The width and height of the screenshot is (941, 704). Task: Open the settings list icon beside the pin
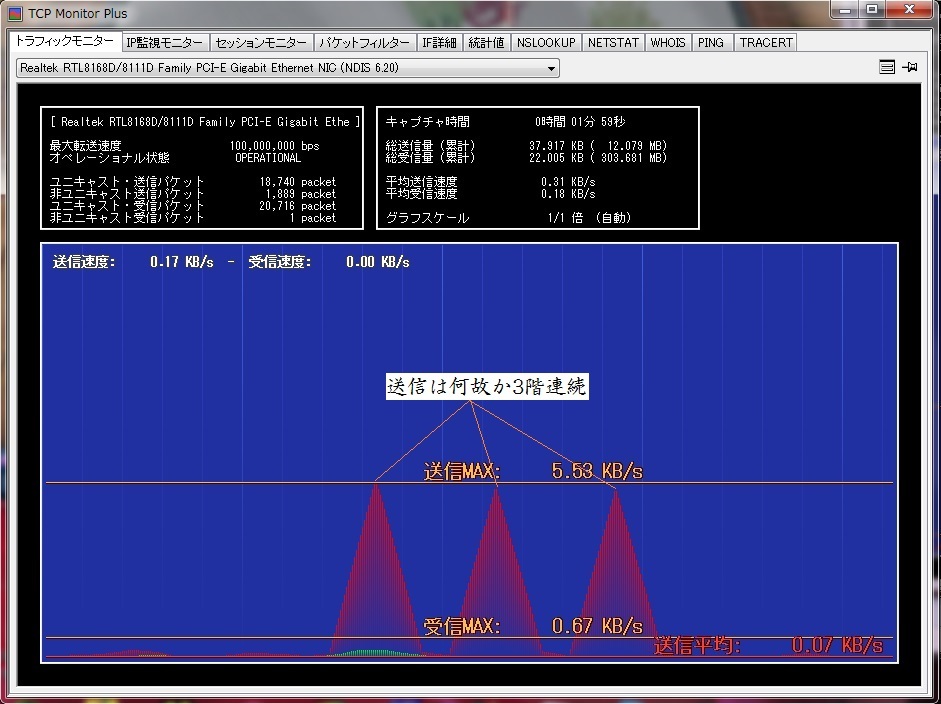[x=886, y=67]
